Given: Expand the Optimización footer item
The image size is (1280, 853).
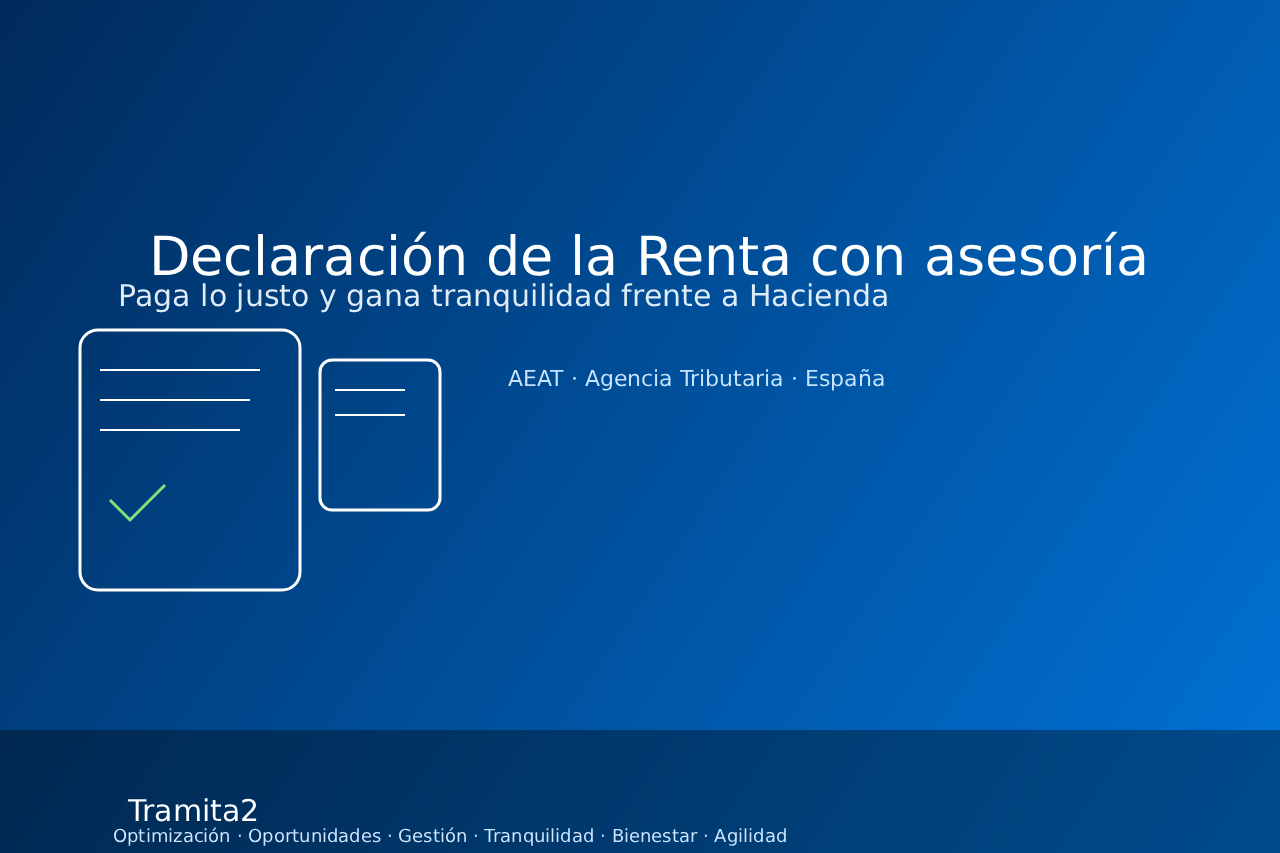Looking at the screenshot, I should [171, 835].
